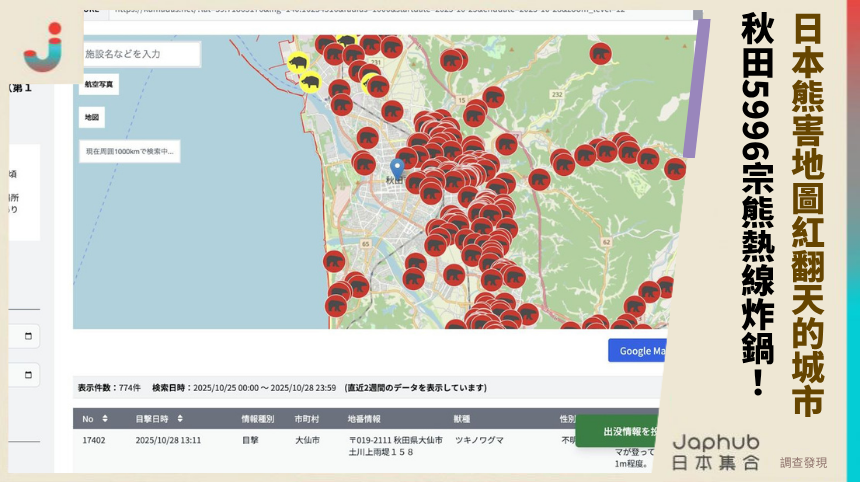The height and width of the screenshot is (482, 860).
Task: Click the 地番情報 column header
Action: (364, 419)
